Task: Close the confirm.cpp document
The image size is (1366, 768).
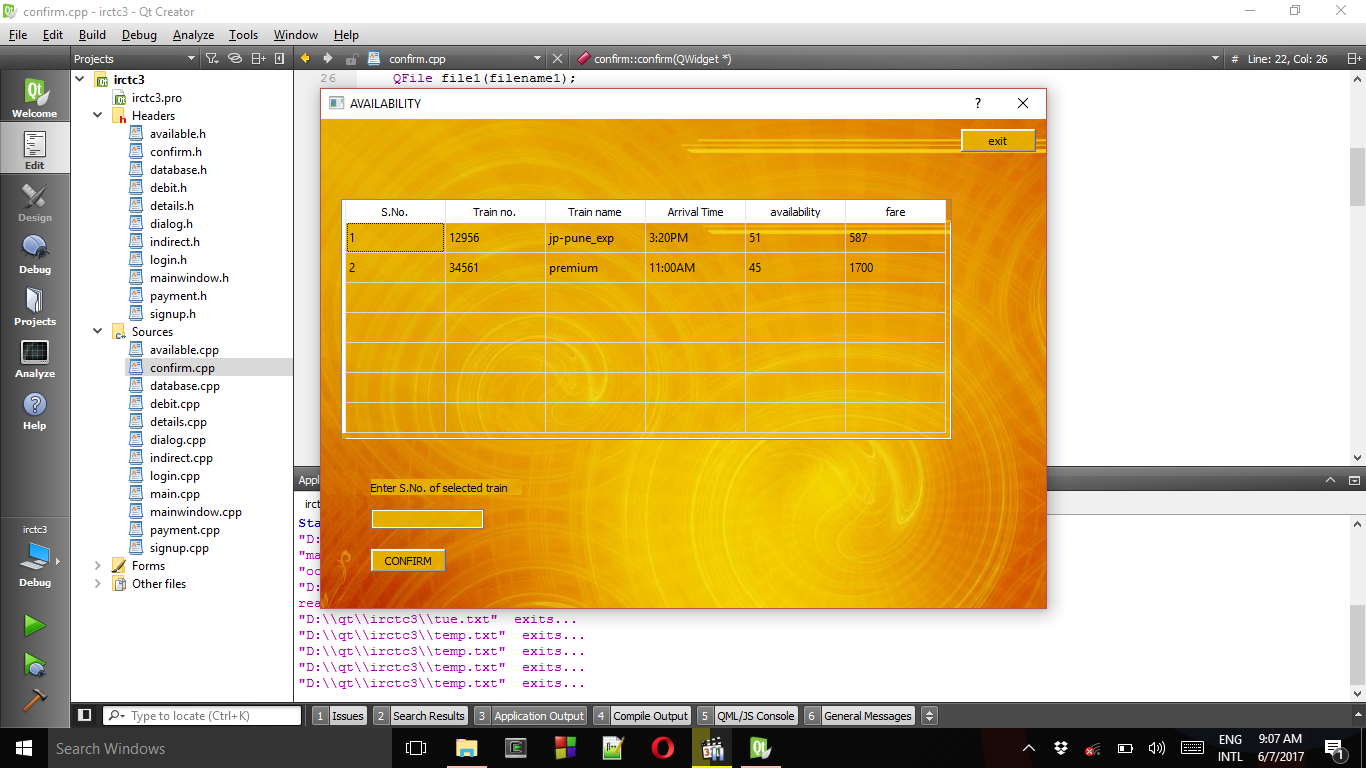Action: pyautogui.click(x=558, y=59)
